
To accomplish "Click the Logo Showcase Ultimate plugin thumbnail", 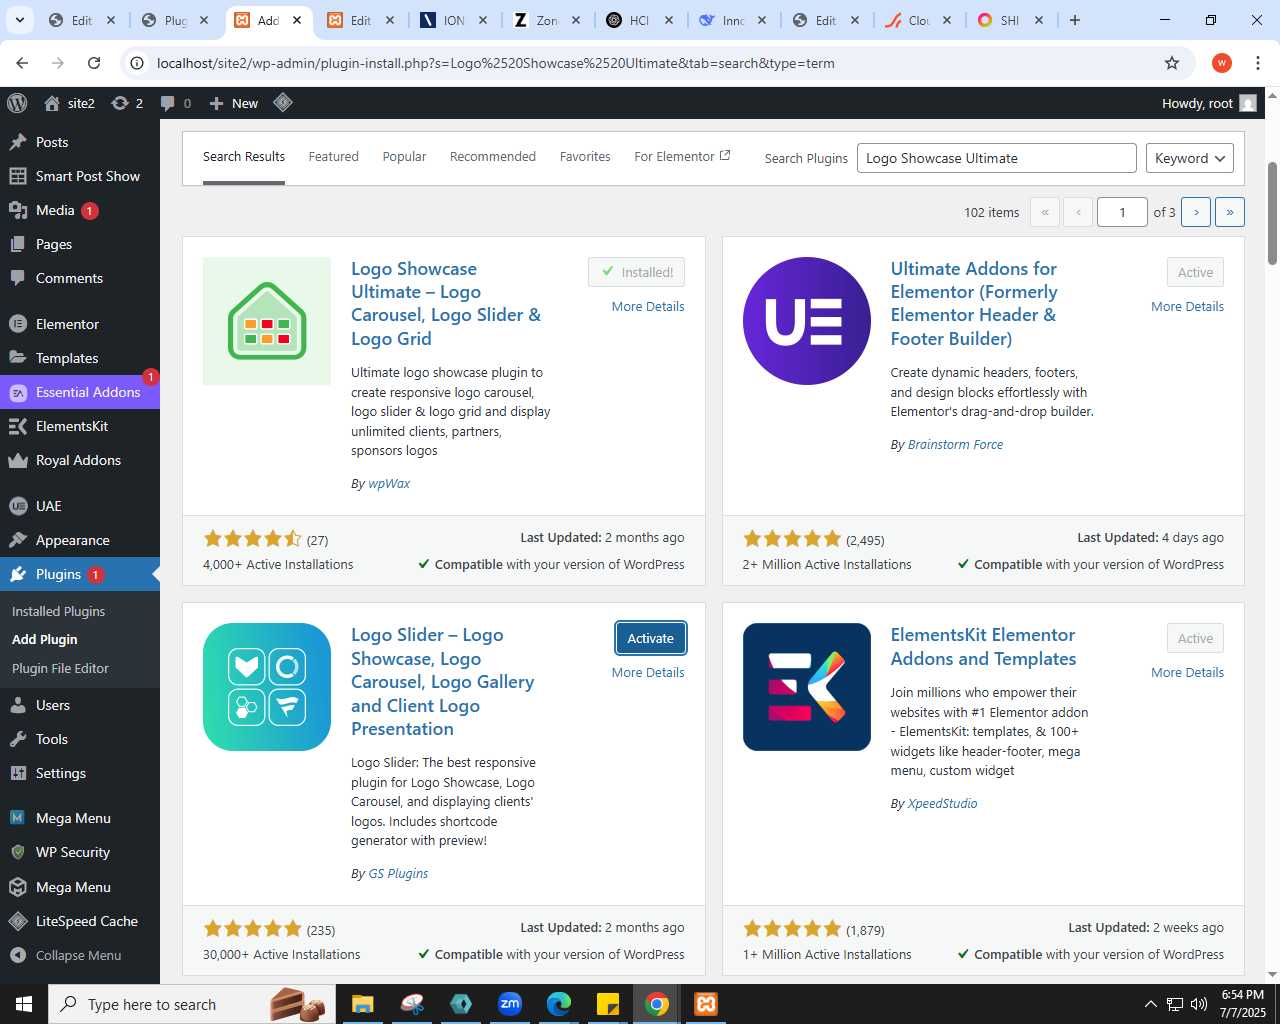I will tap(267, 321).
